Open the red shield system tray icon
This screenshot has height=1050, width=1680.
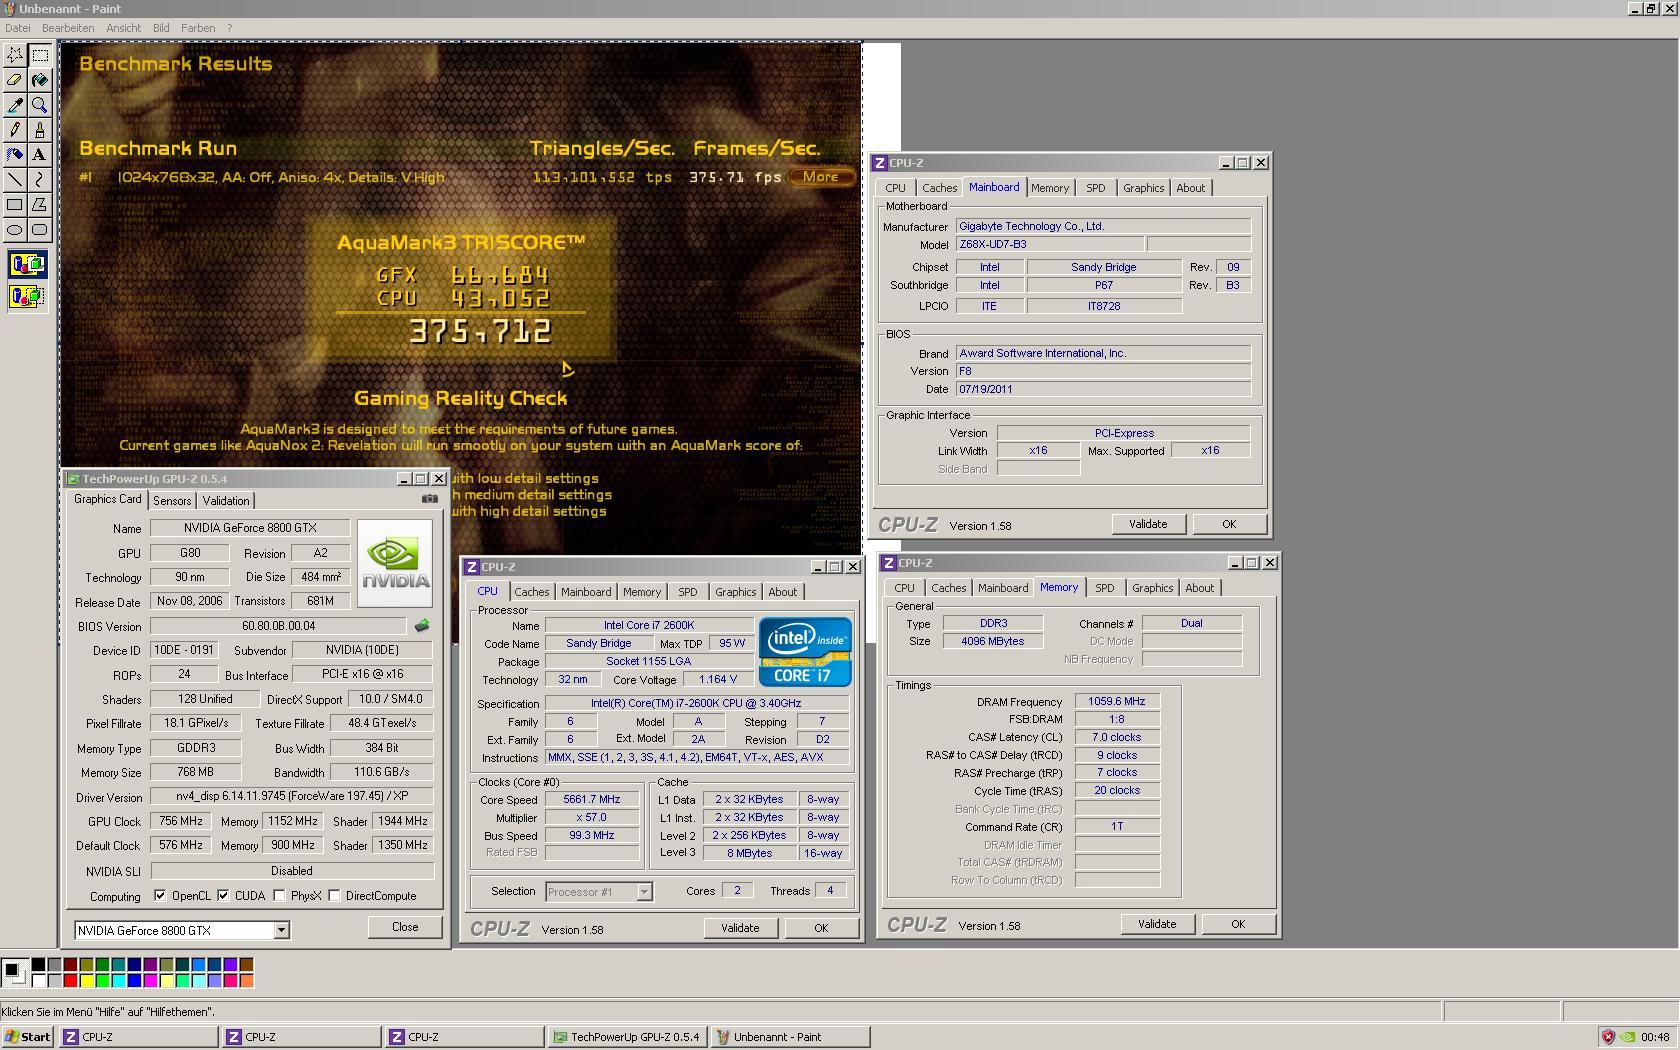tap(1608, 1037)
